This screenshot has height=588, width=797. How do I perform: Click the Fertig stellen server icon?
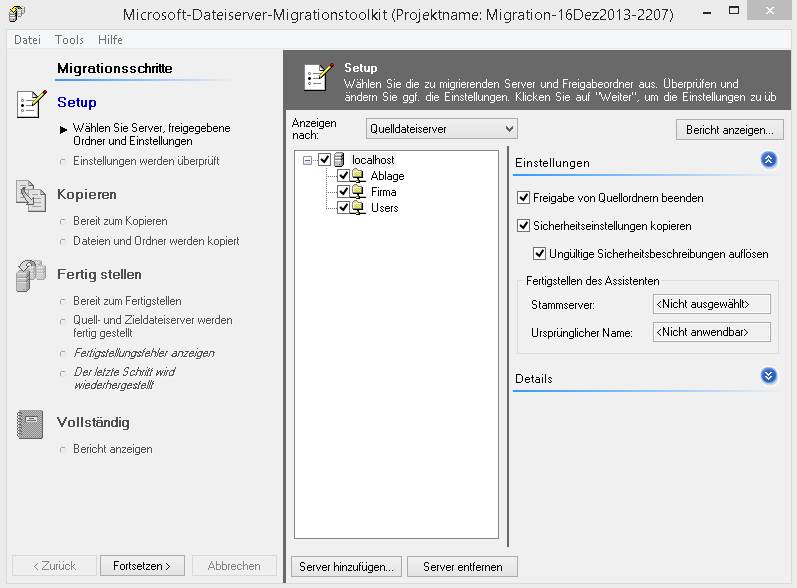pyautogui.click(x=30, y=275)
